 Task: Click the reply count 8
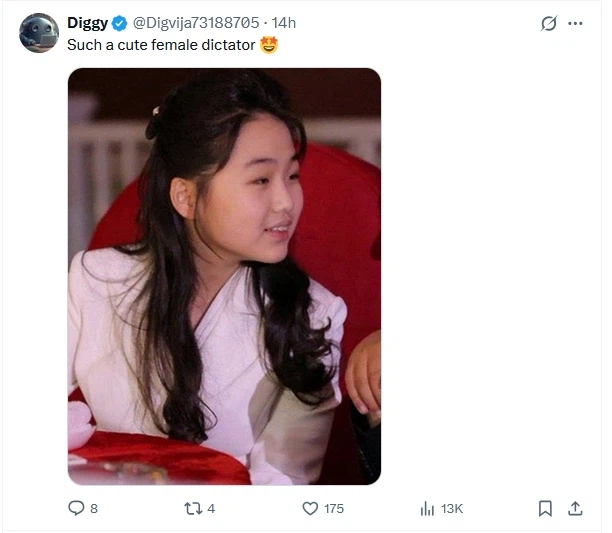point(94,508)
